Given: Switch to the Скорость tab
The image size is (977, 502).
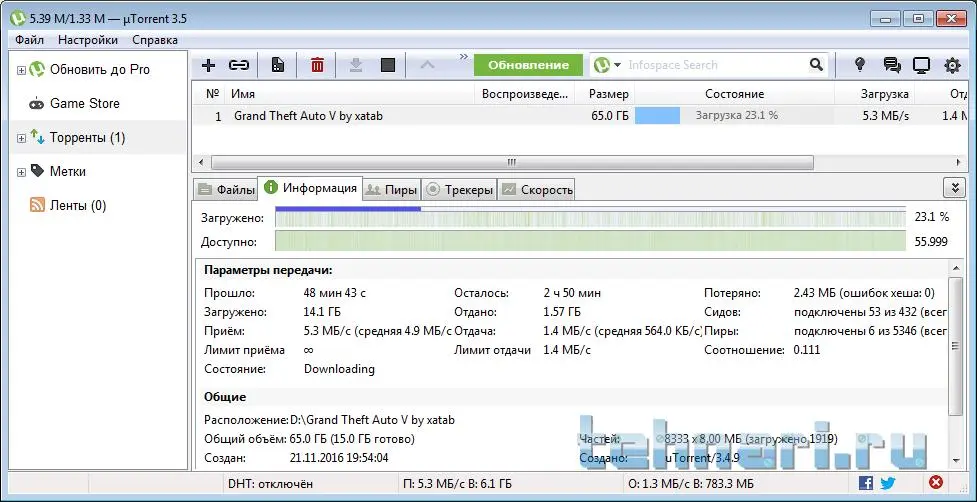Looking at the screenshot, I should [x=536, y=189].
